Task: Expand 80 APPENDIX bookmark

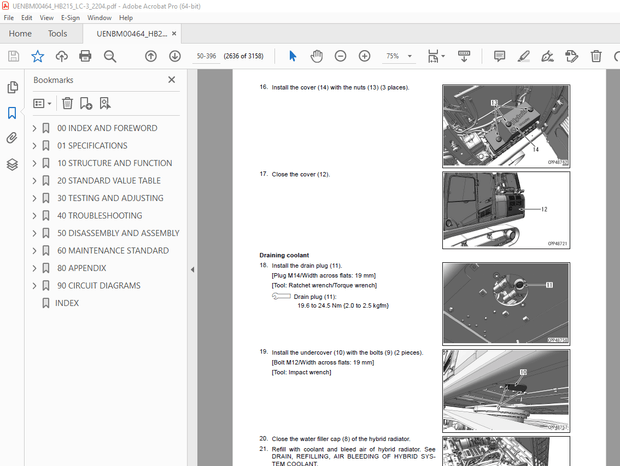Action: pyautogui.click(x=34, y=268)
